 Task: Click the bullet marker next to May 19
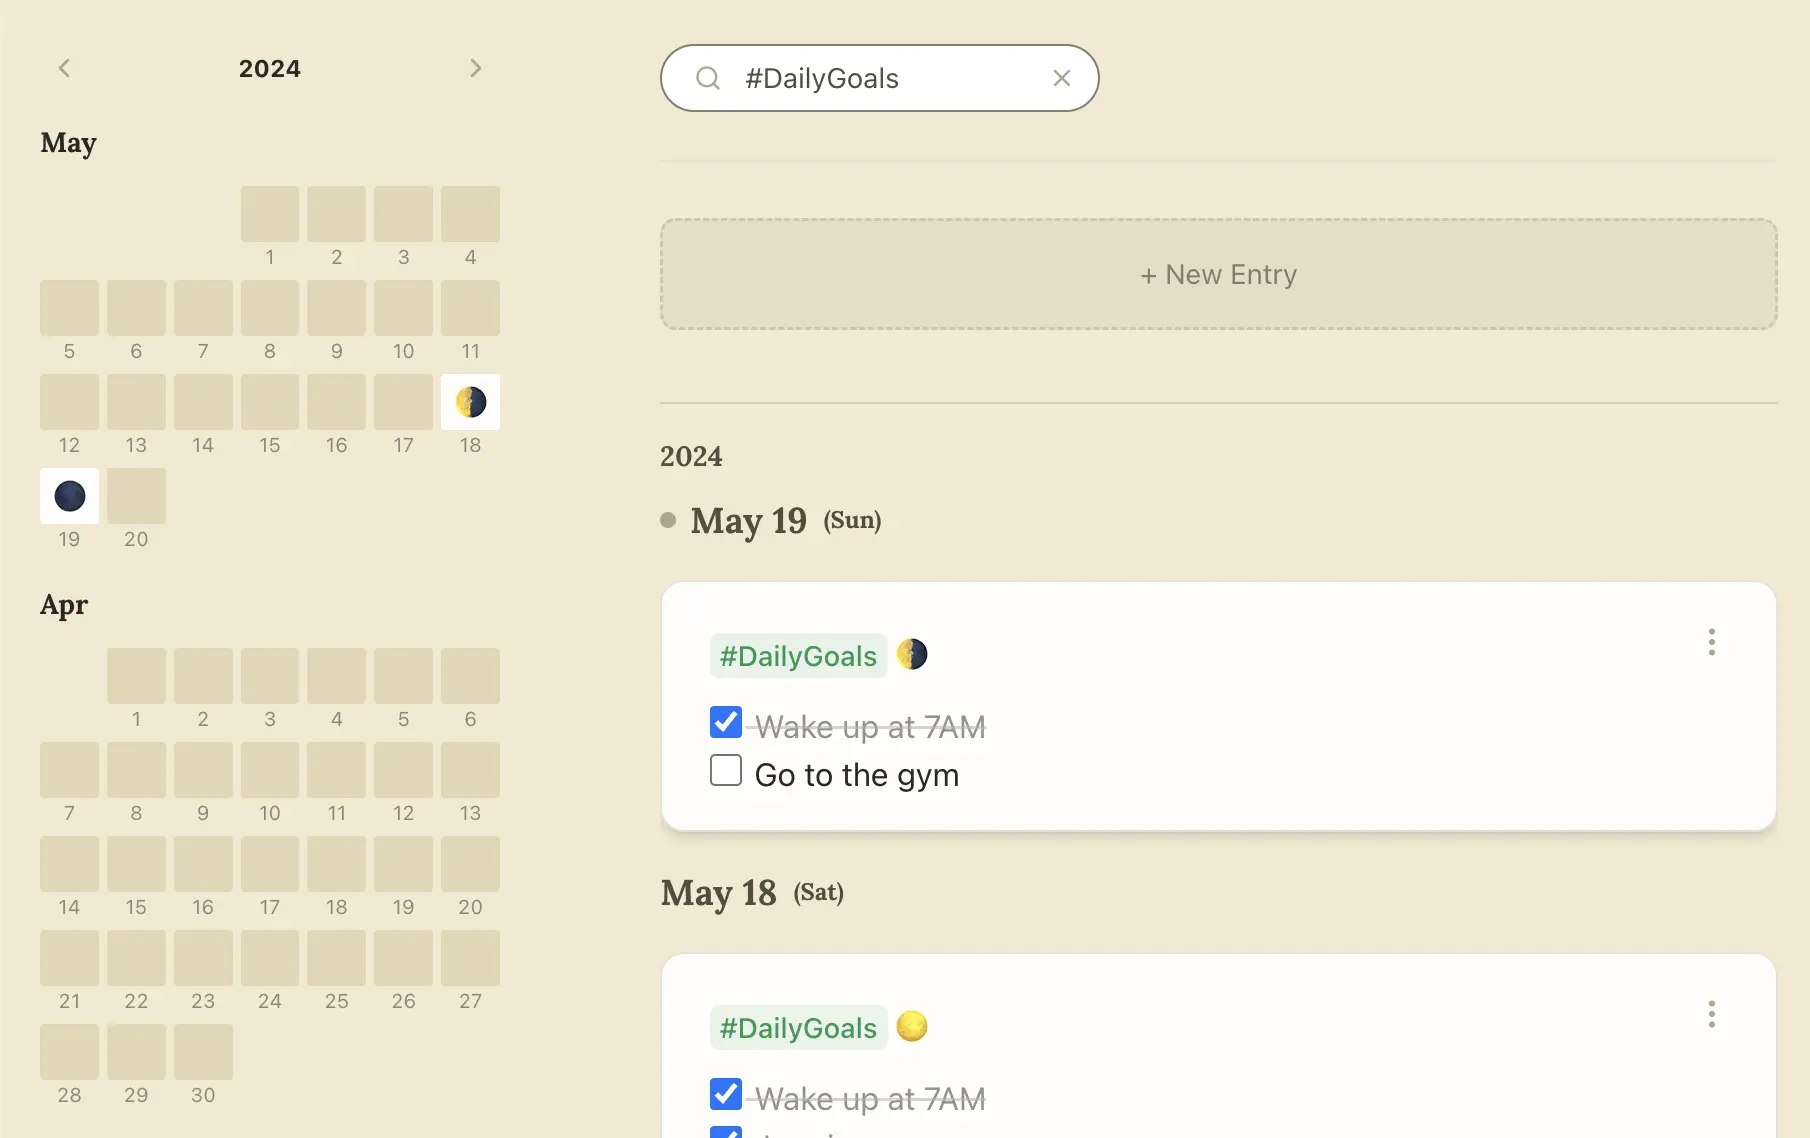click(x=667, y=520)
